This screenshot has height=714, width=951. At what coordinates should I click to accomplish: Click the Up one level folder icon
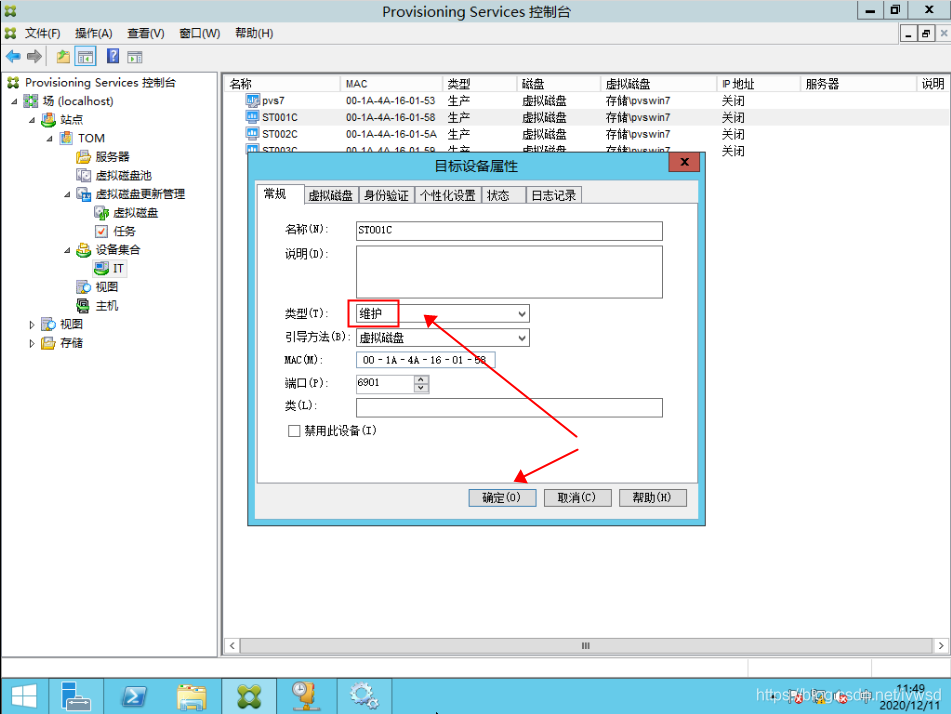(63, 57)
